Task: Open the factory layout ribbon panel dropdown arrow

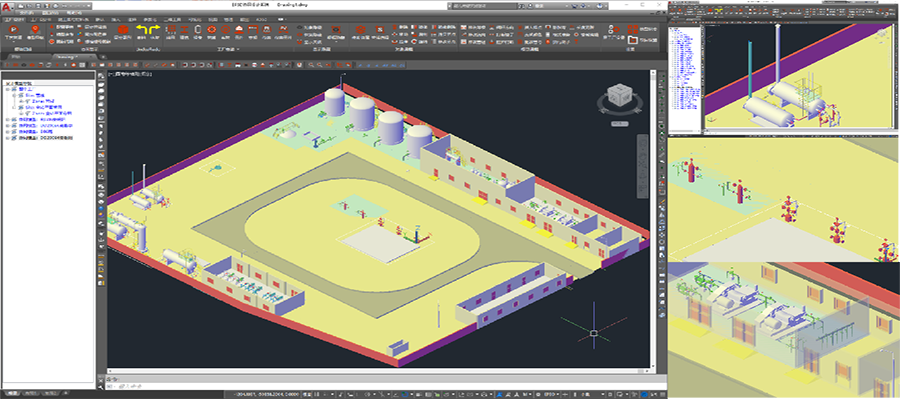Action: [238, 49]
